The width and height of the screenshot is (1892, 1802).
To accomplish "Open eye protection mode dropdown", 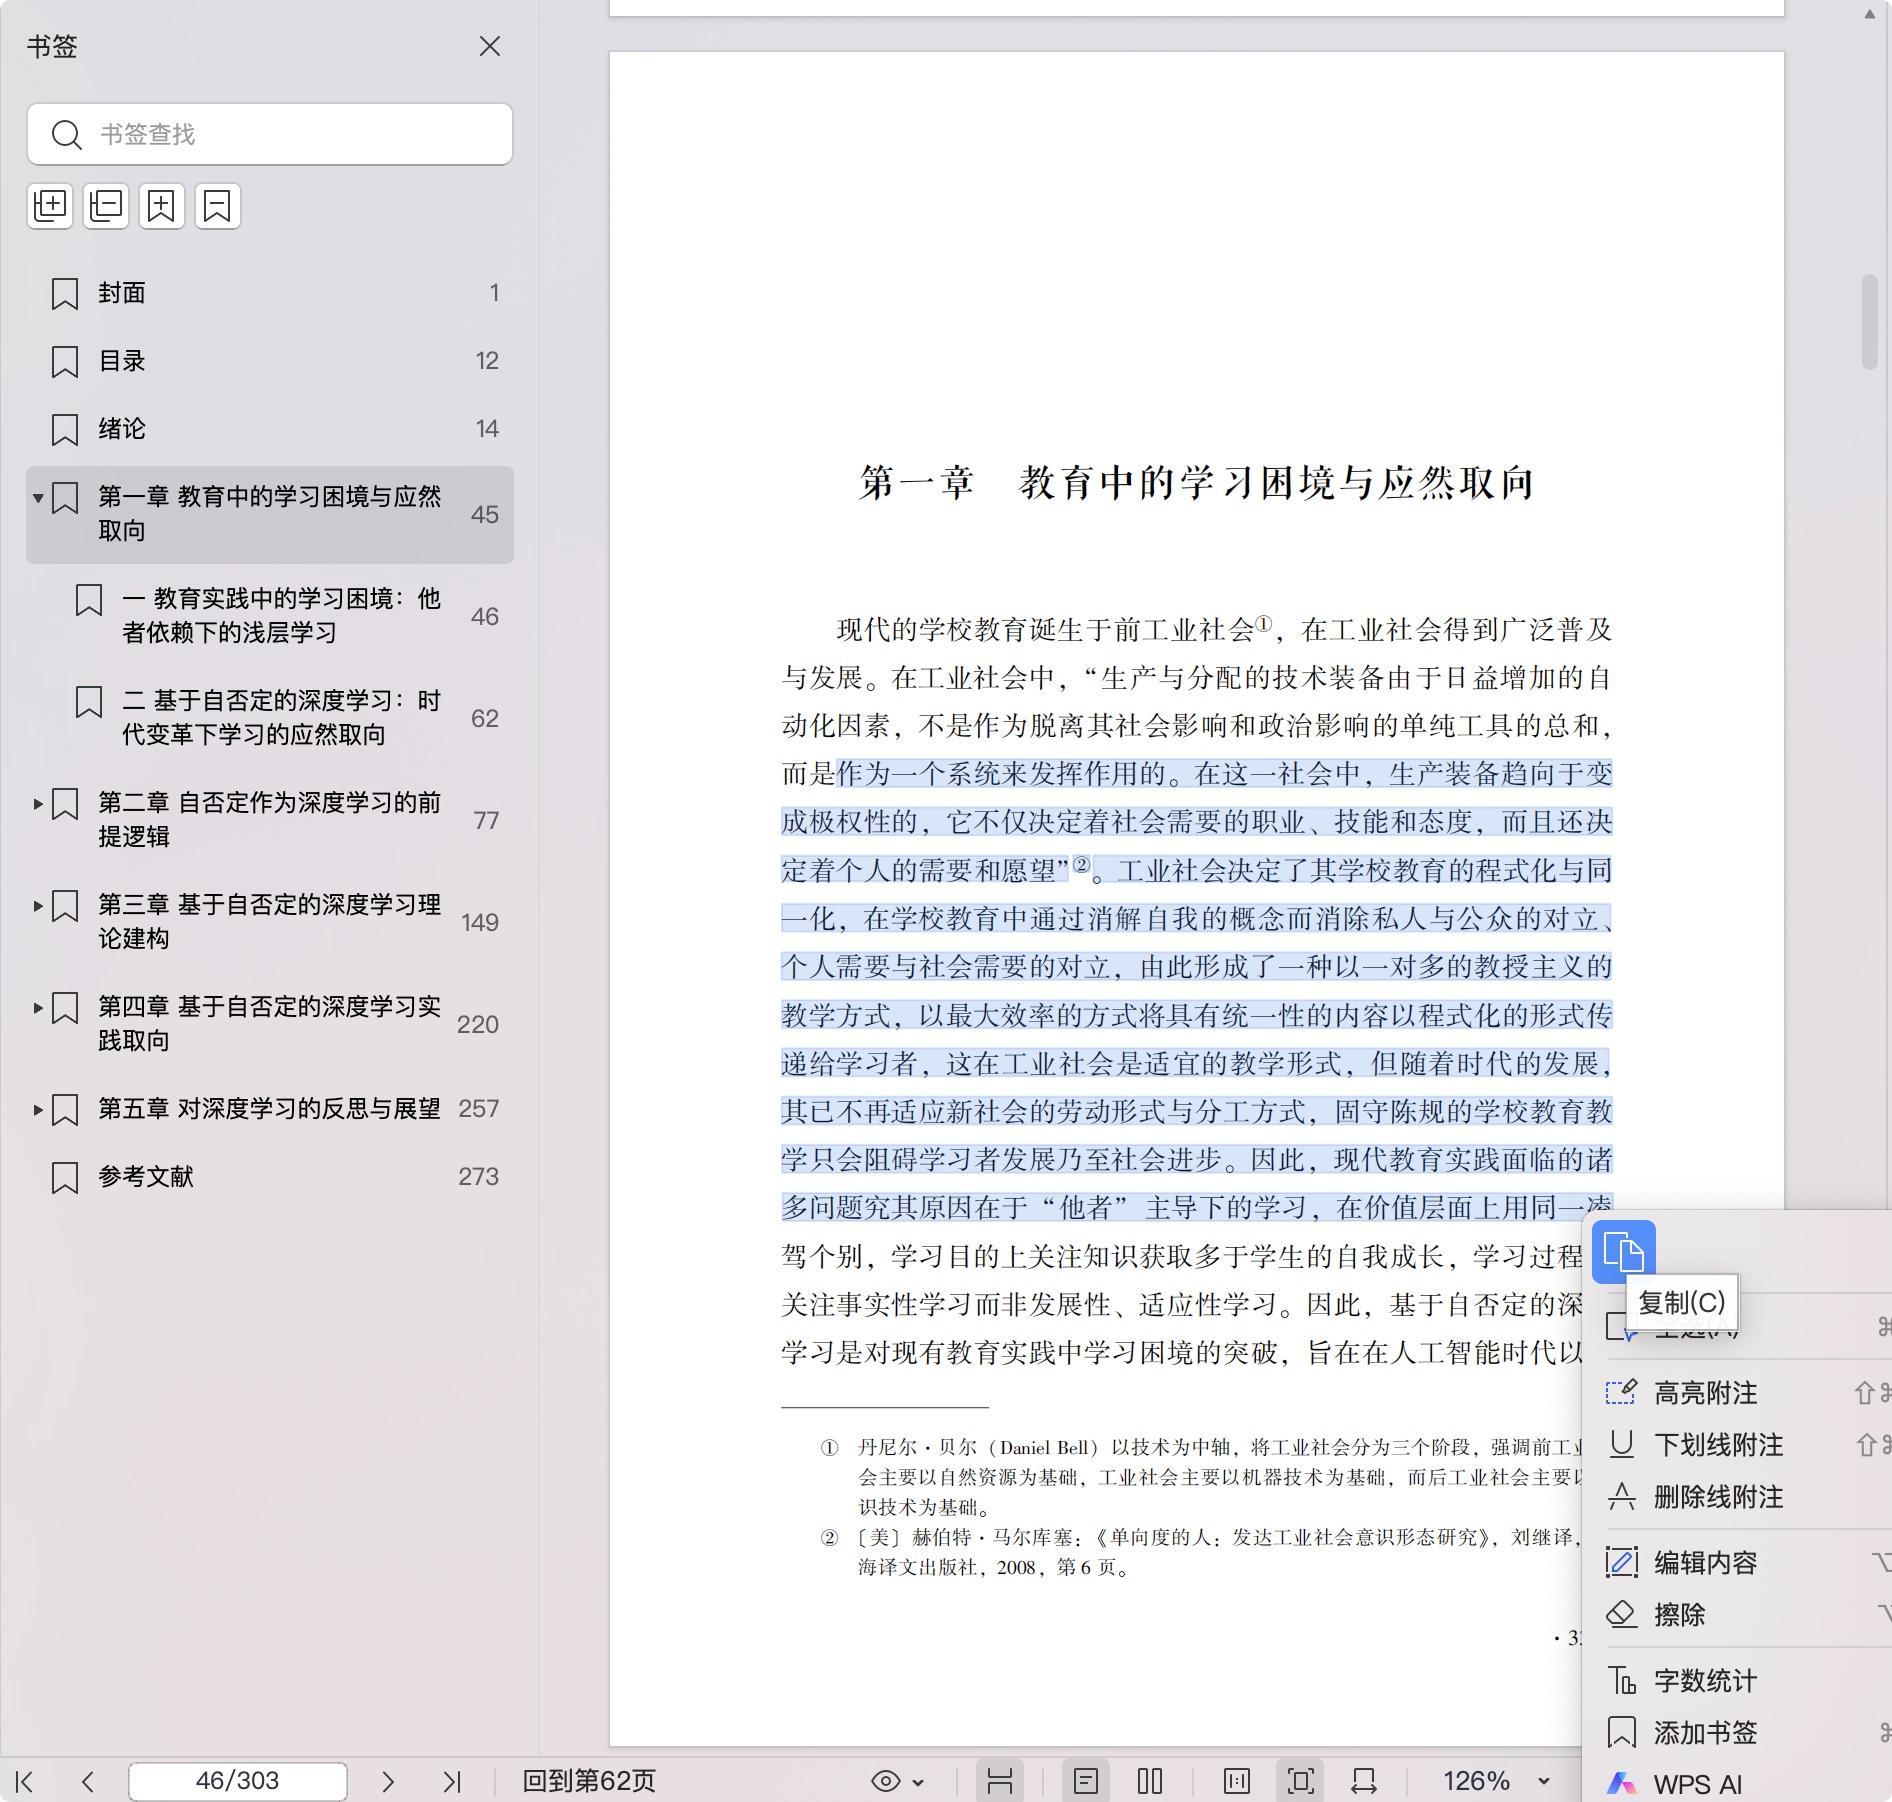I will [898, 1781].
